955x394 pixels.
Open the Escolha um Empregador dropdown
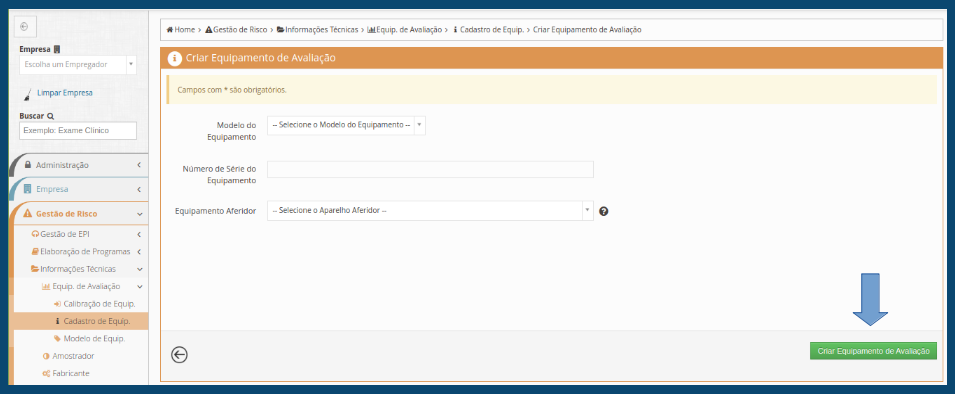(x=78, y=64)
